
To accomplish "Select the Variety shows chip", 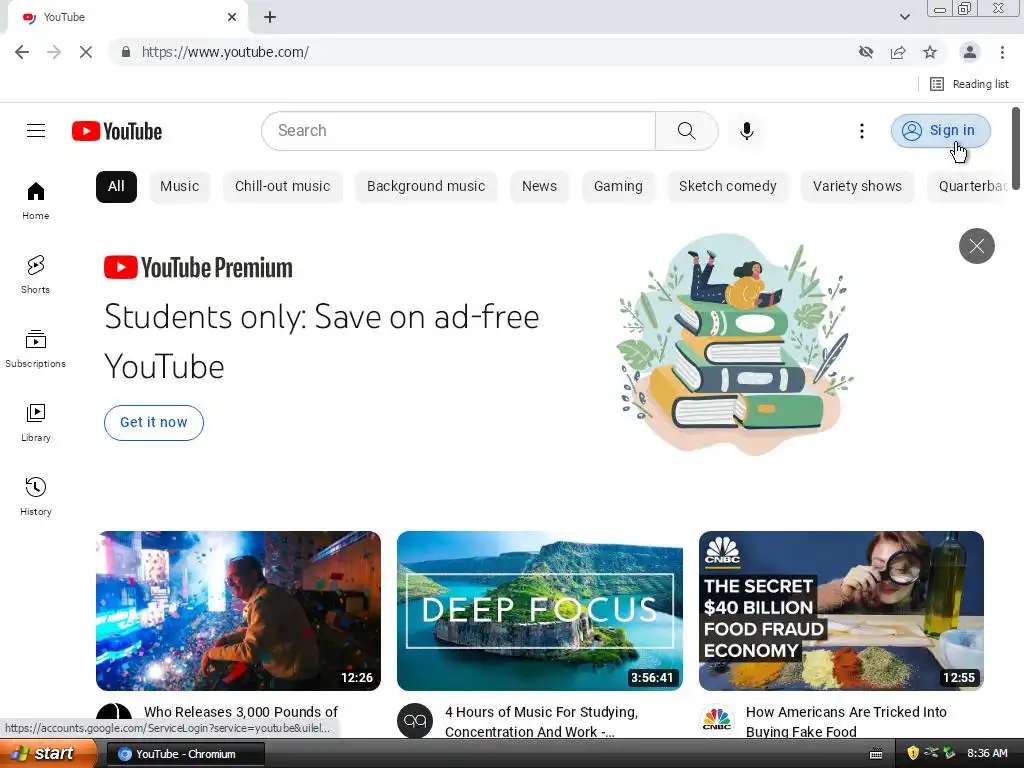I will coord(857,187).
